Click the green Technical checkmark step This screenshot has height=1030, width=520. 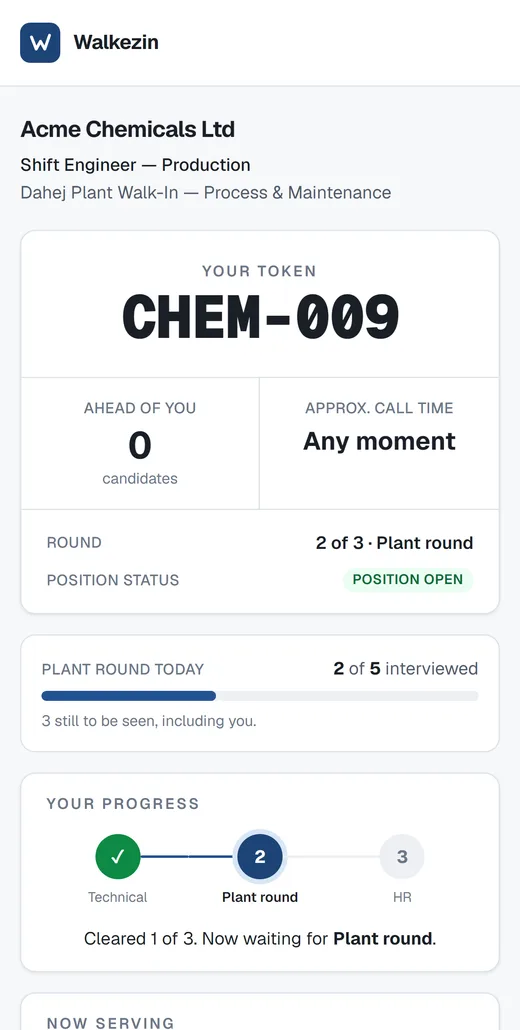[118, 857]
